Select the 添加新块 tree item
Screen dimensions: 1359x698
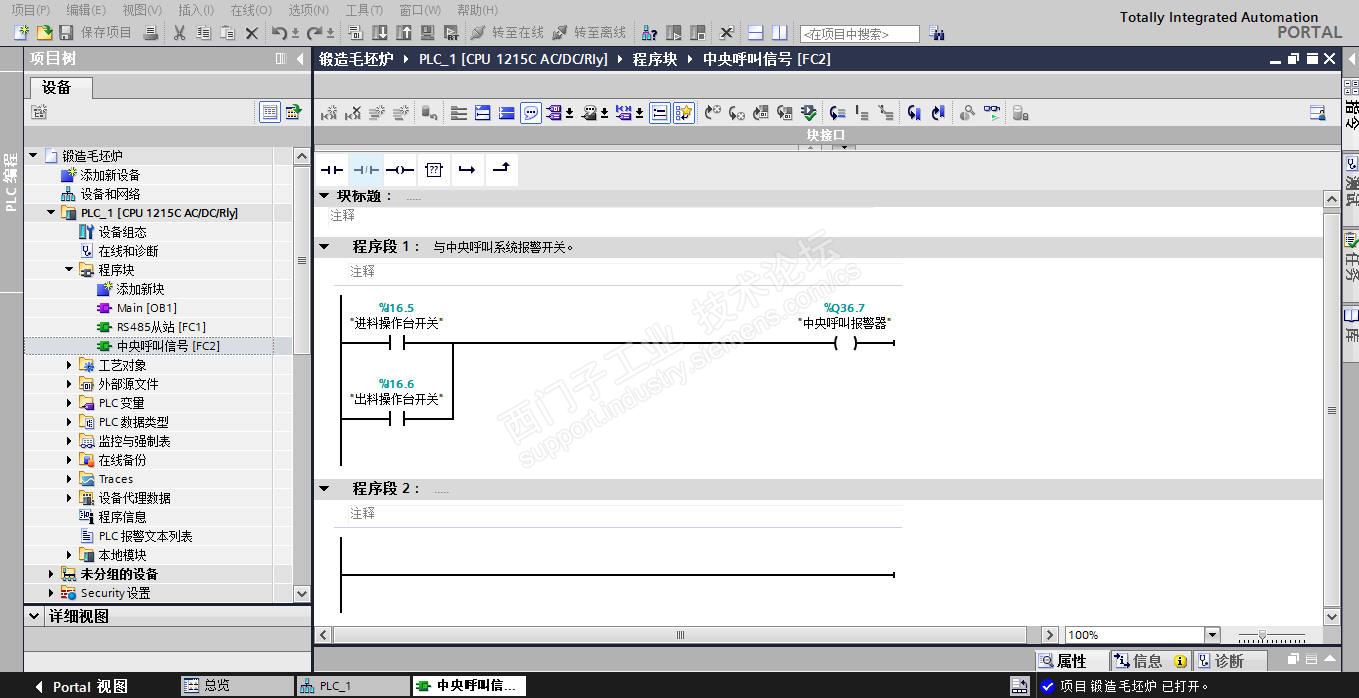tap(140, 289)
